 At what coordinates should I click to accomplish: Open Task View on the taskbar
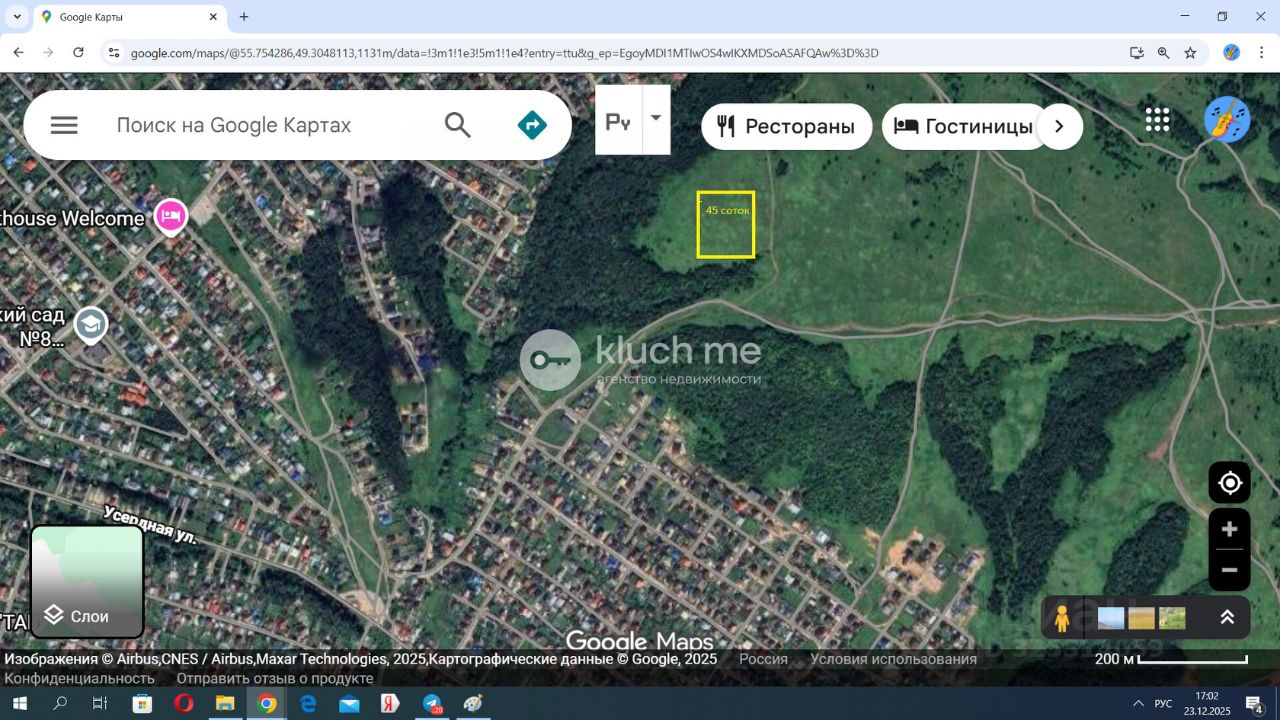point(100,704)
